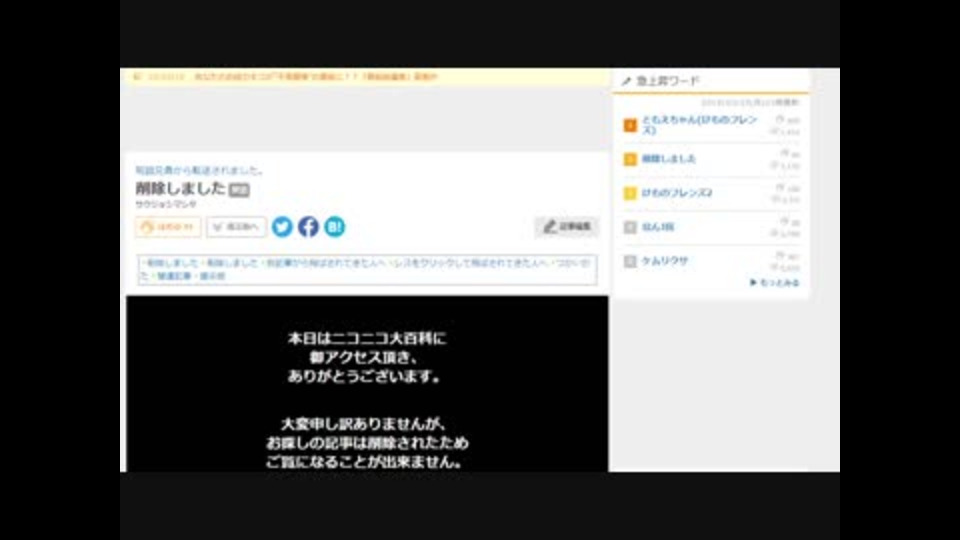Click the サクジョシマシタ reading text under the title
The image size is (960, 540).
[x=166, y=204]
